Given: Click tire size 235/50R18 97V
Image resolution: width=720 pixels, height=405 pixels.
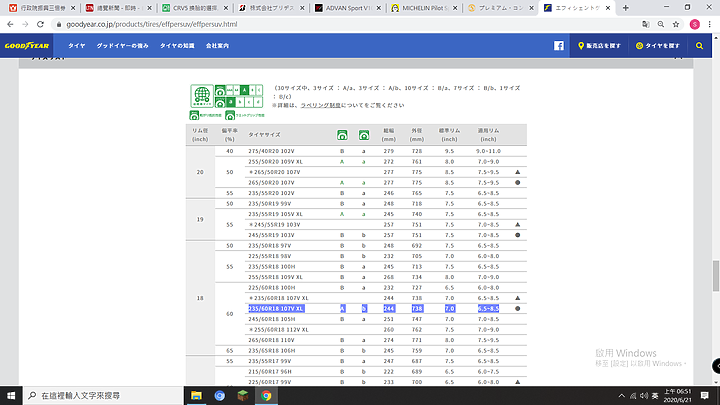Looking at the screenshot, I should pos(270,246).
